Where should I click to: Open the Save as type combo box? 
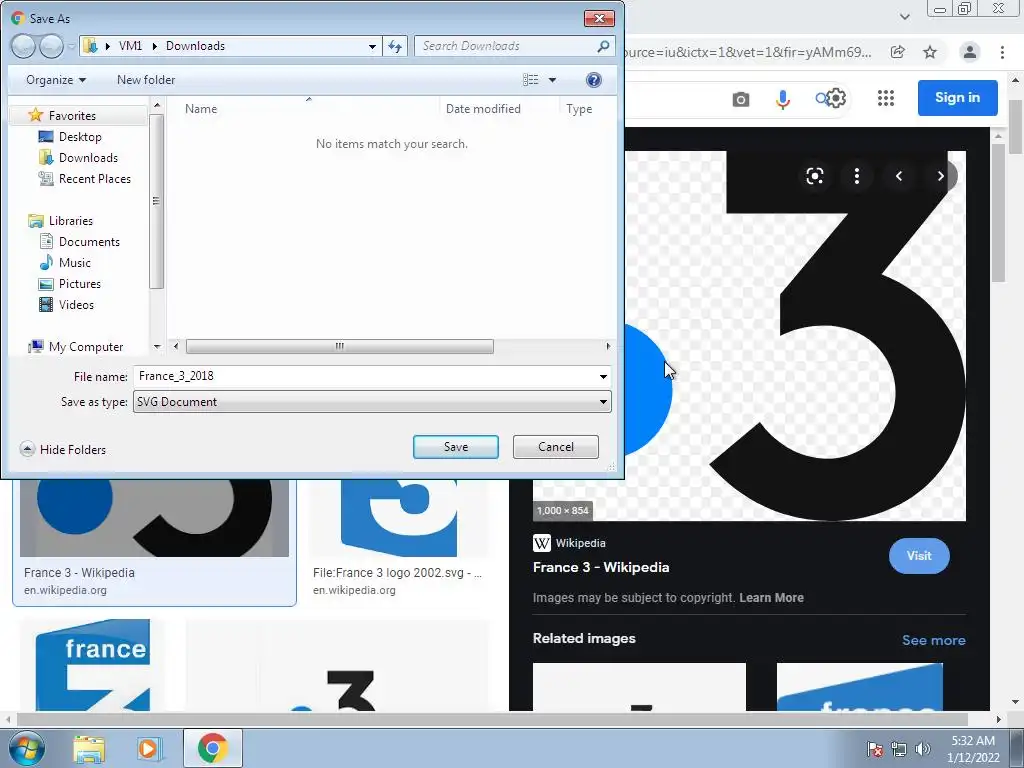(x=372, y=402)
